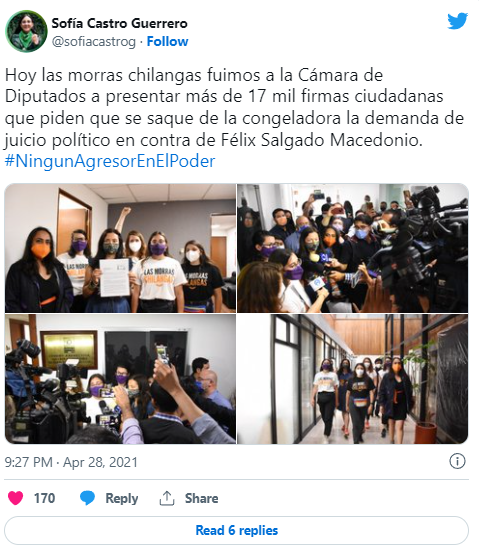Open the 9:27 PM Apr 28, 2021 timestamp

[x=71, y=462]
